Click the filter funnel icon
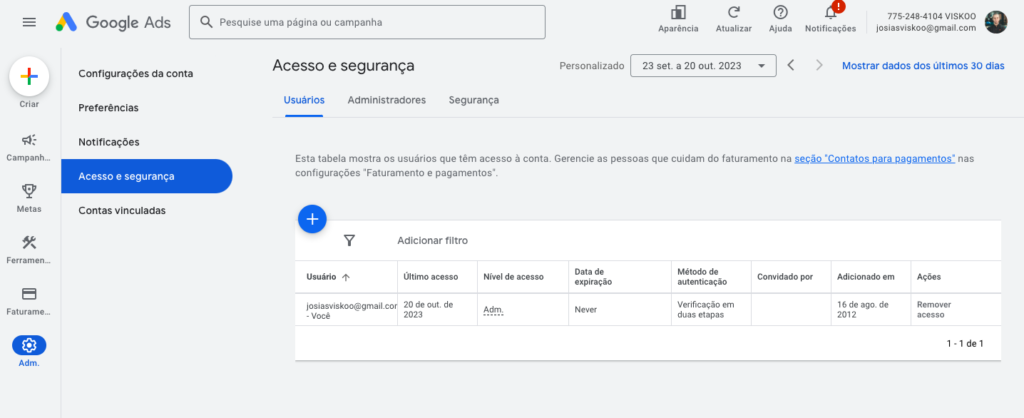The image size is (1024, 418). (349, 241)
